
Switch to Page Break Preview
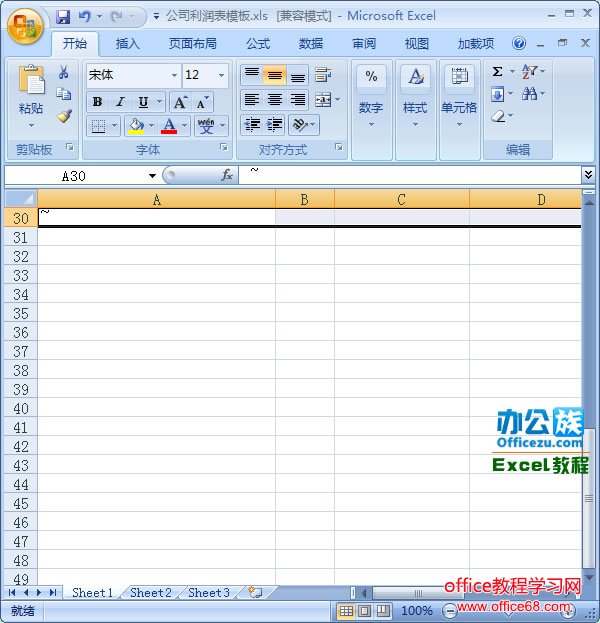(383, 611)
